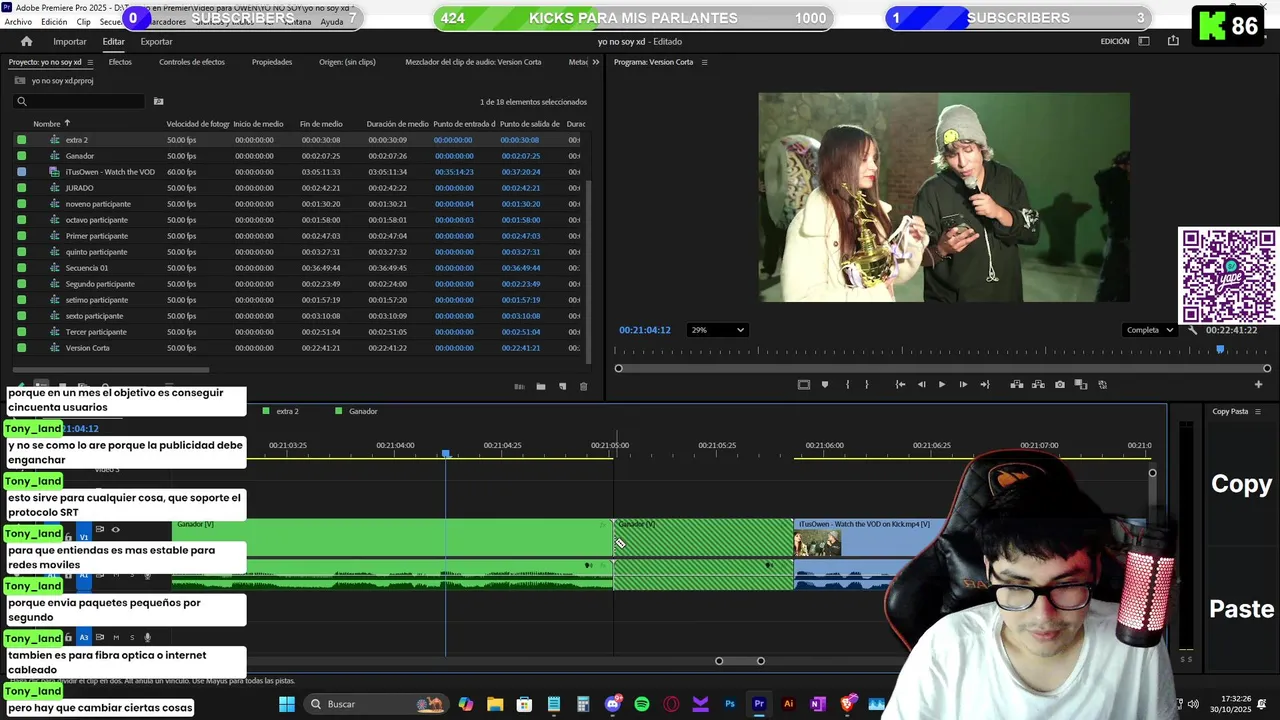Image resolution: width=1280 pixels, height=720 pixels.
Task: Click the Mark Out bracket icon
Action: click(x=866, y=384)
